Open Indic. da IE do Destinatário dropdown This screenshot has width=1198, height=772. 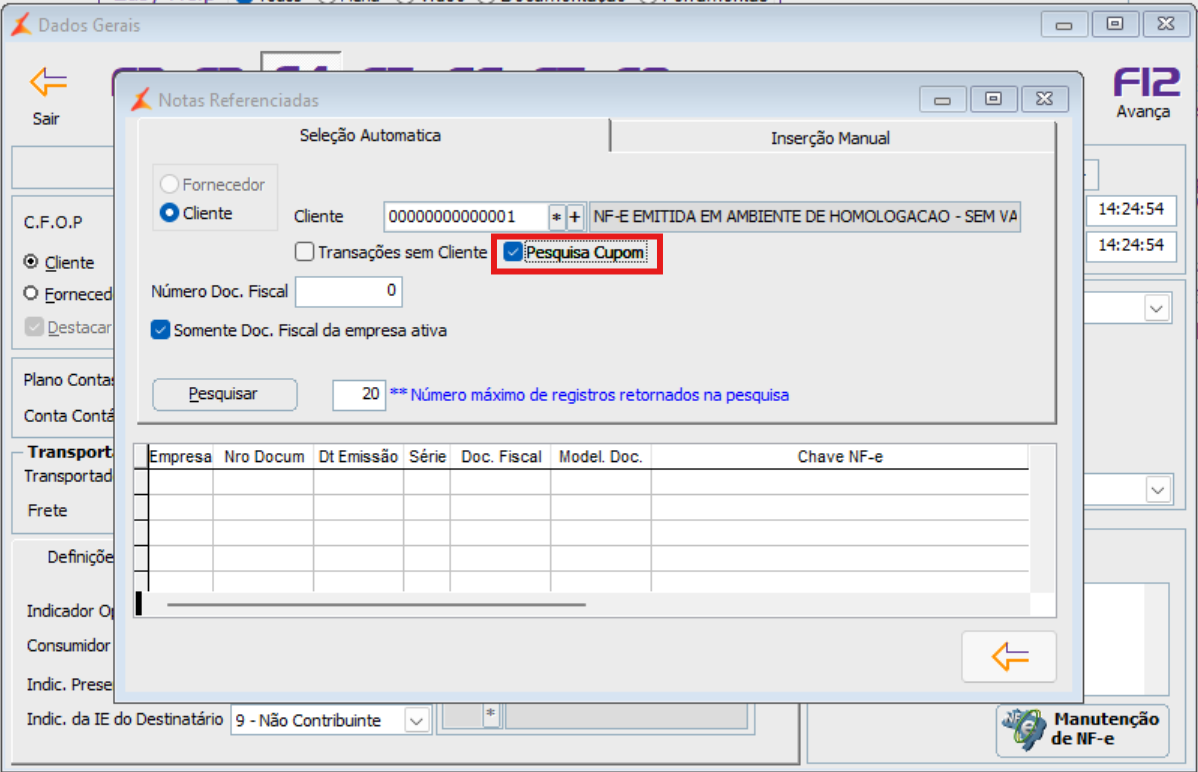tap(416, 721)
